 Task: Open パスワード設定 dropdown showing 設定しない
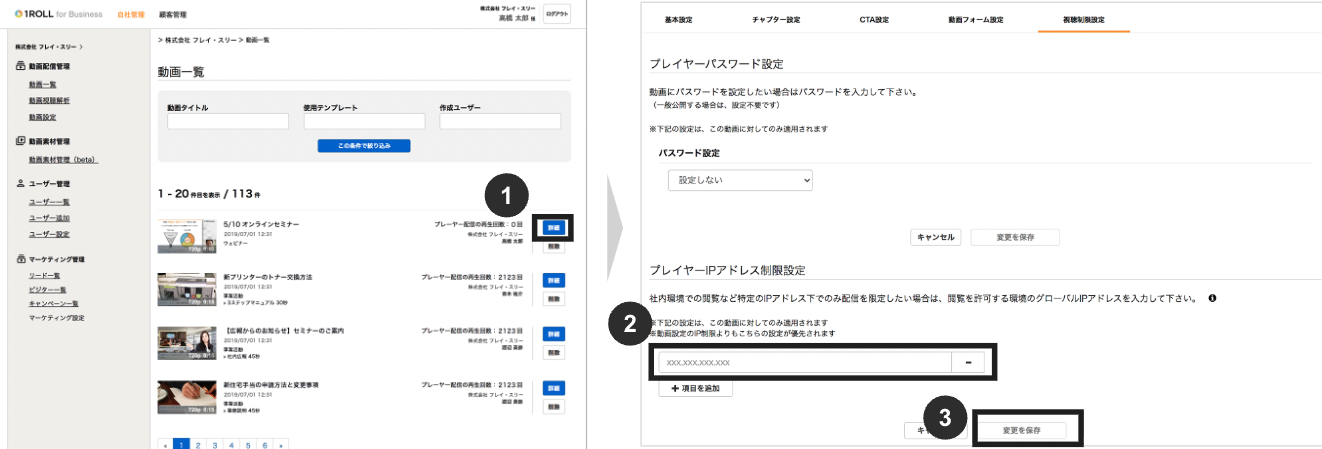pos(740,180)
